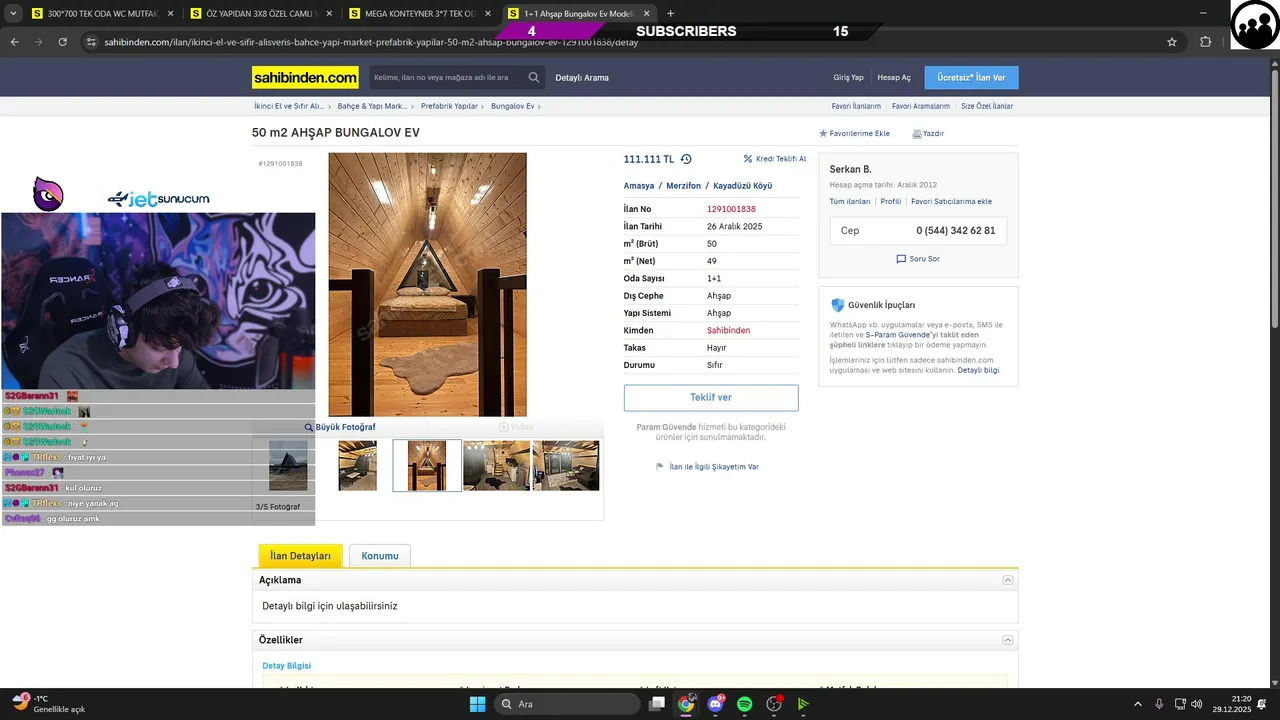Switch to the Konumu tab
Screen dimensions: 1280x720
pos(380,556)
